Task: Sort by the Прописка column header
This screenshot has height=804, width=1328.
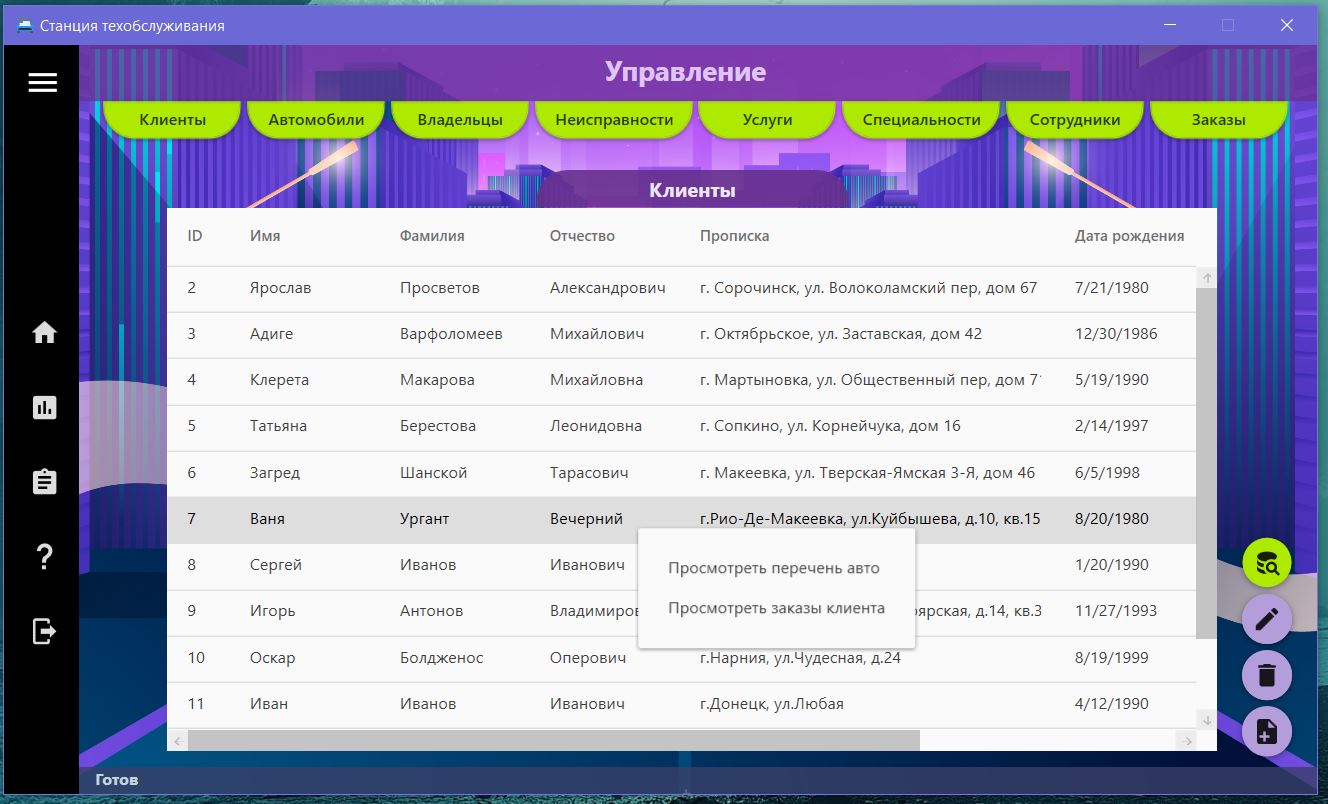Action: click(x=734, y=236)
